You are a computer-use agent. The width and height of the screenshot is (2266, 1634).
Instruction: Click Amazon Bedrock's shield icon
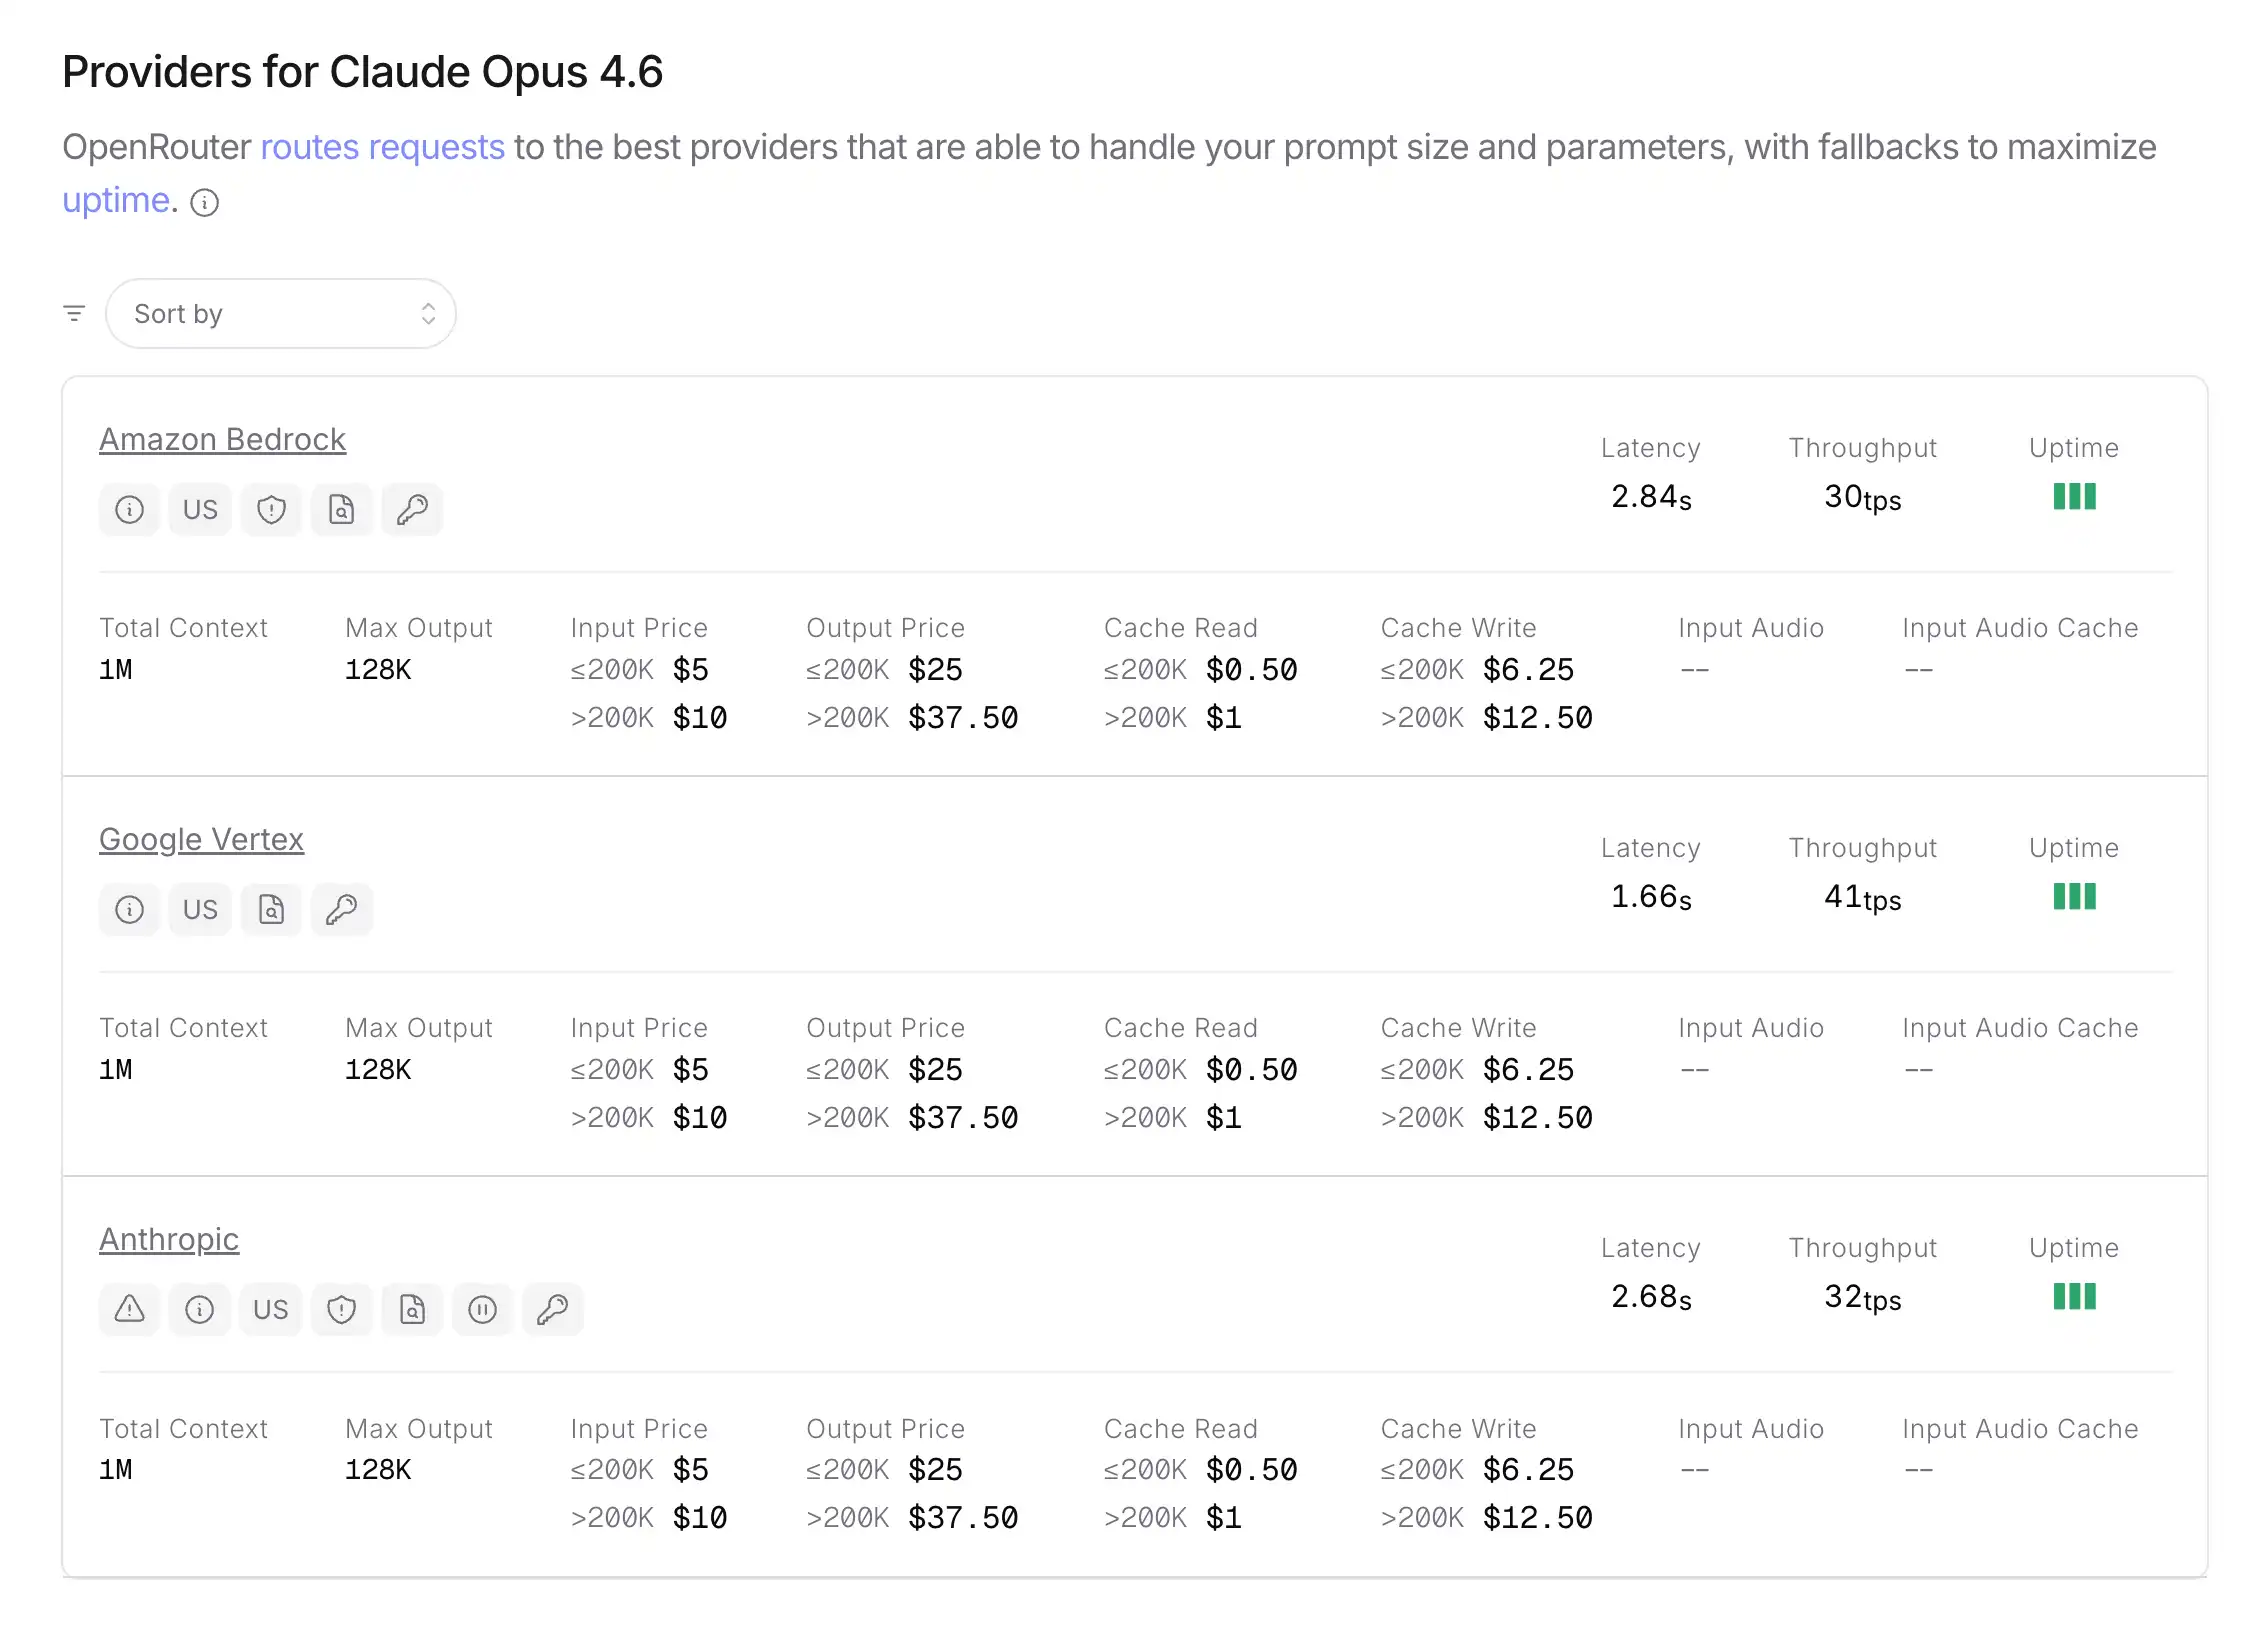271,510
